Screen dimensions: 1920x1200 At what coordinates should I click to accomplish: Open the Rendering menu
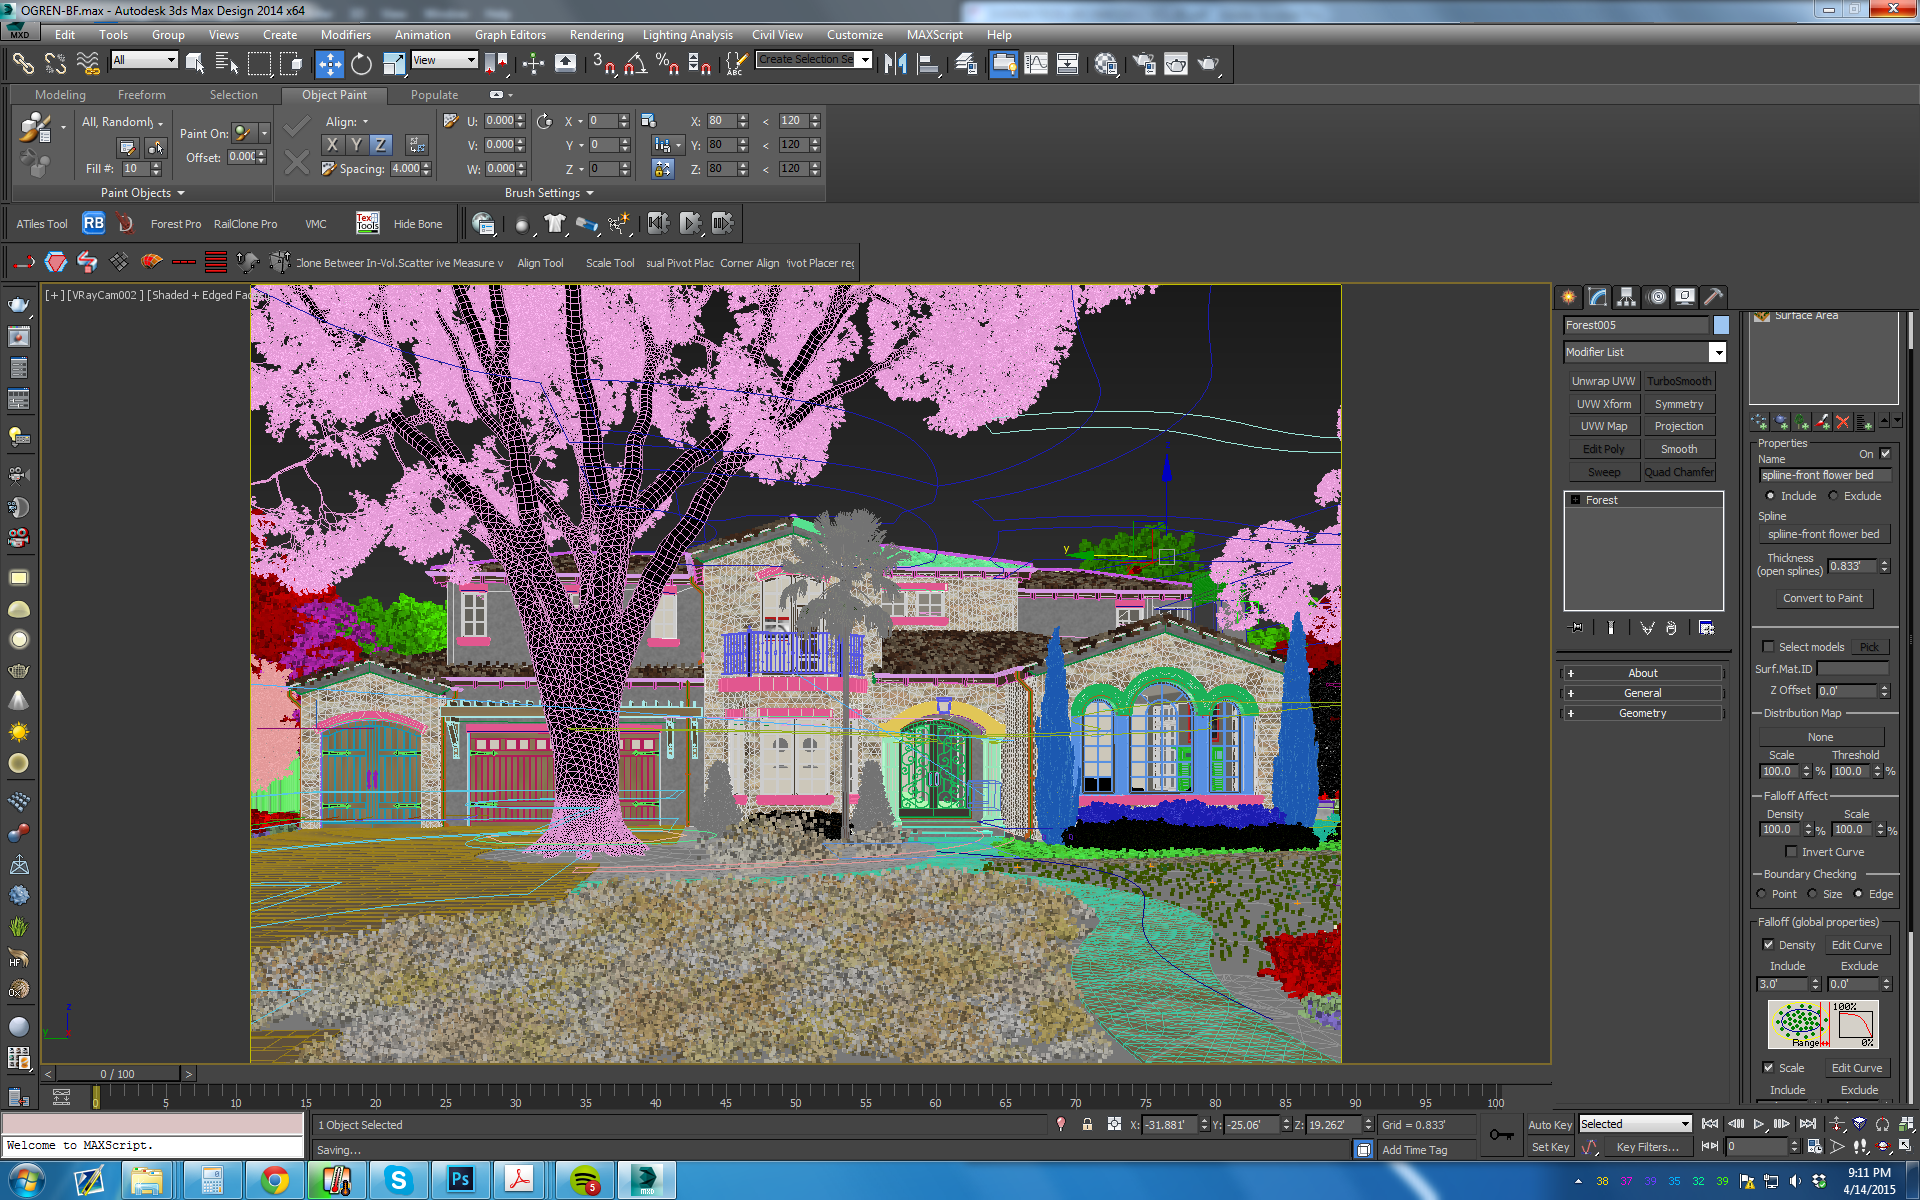596,35
